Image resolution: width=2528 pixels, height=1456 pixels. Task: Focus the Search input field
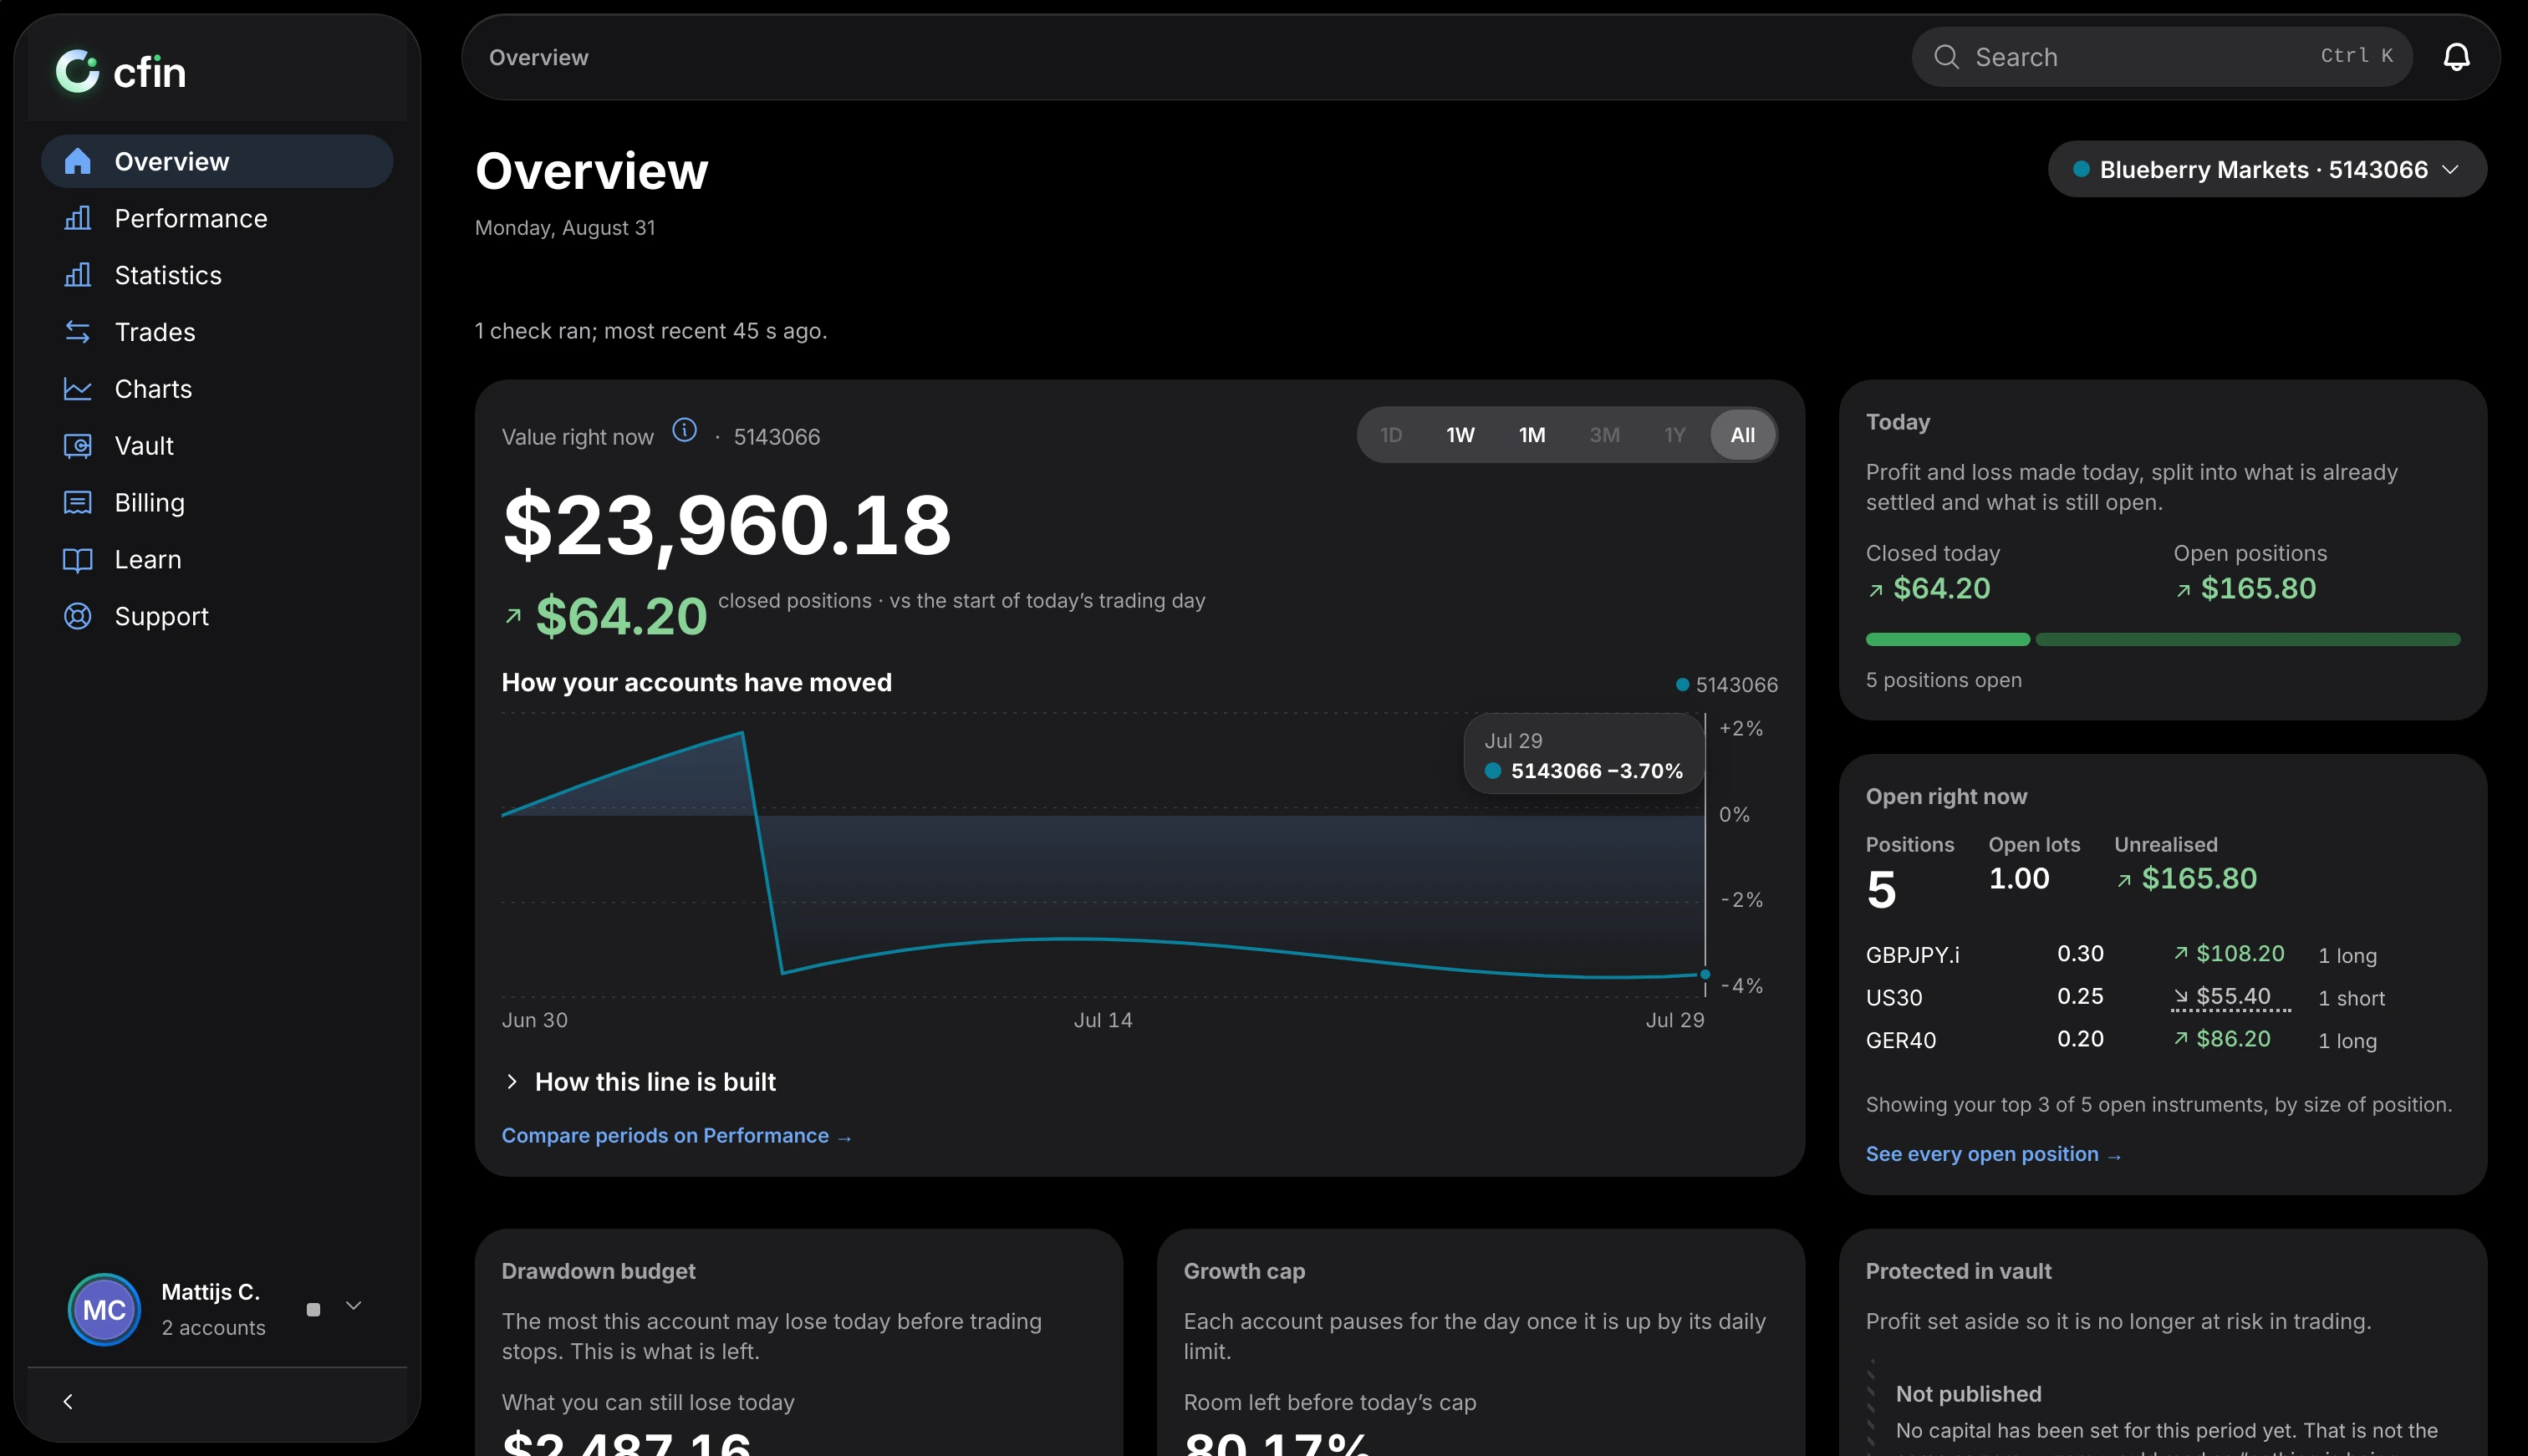click(2161, 57)
